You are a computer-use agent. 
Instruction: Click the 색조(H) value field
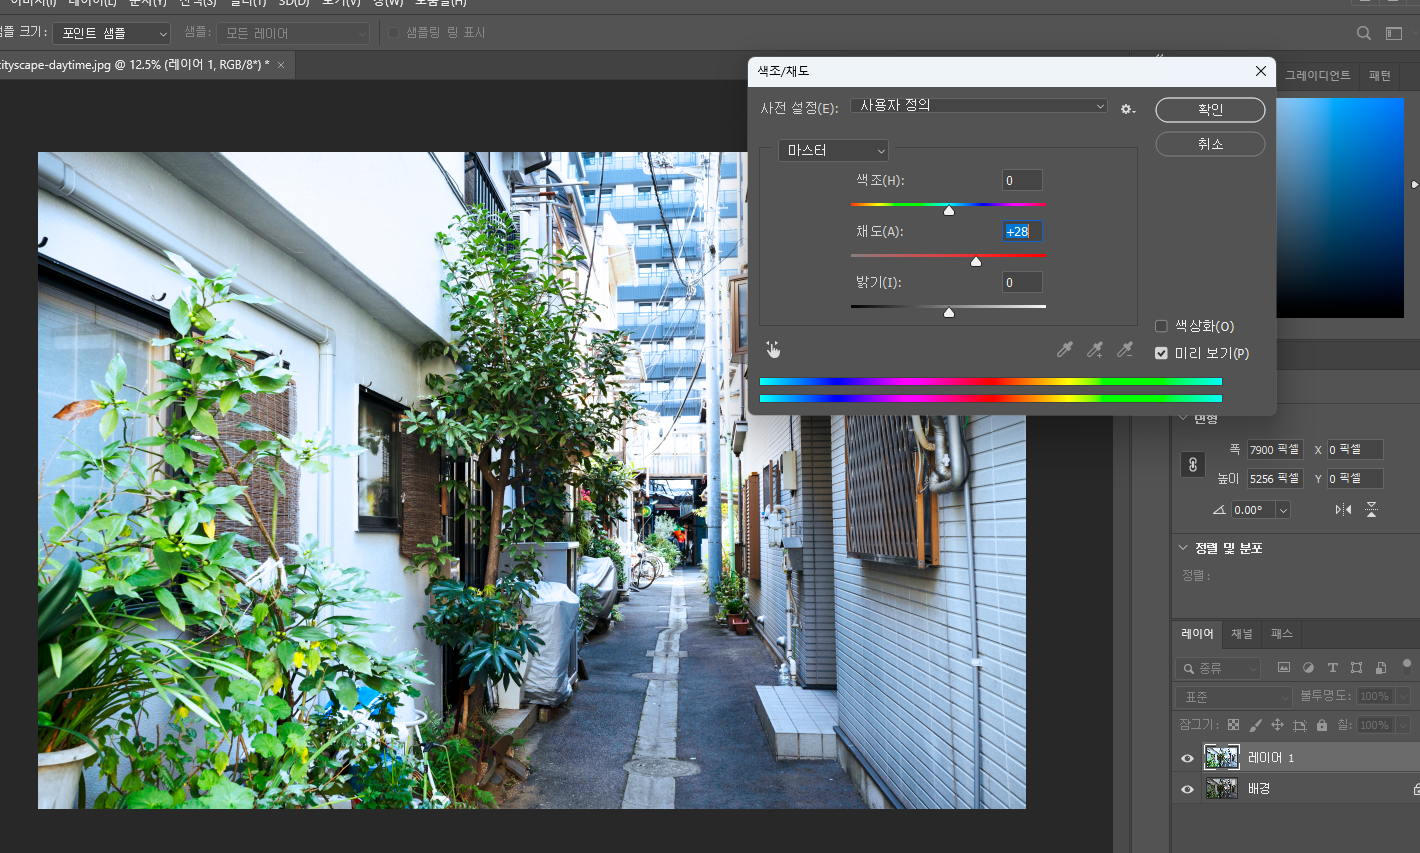click(1022, 180)
